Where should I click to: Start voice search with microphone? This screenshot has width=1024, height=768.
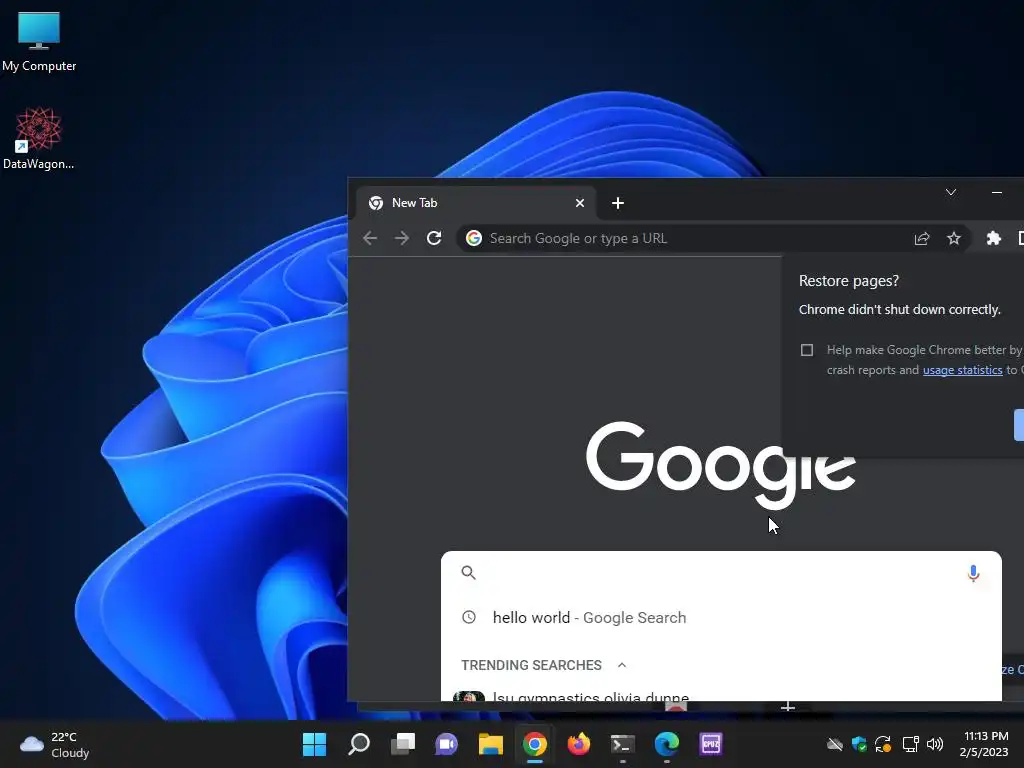973,573
